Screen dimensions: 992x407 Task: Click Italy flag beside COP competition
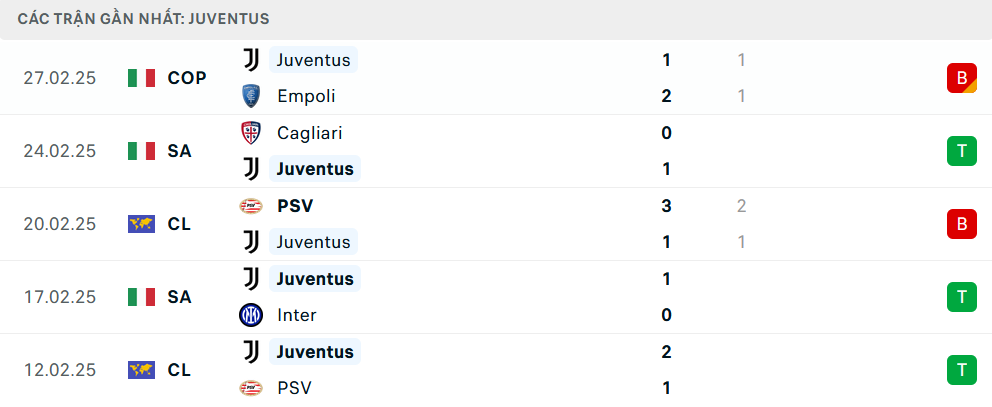coord(142,78)
